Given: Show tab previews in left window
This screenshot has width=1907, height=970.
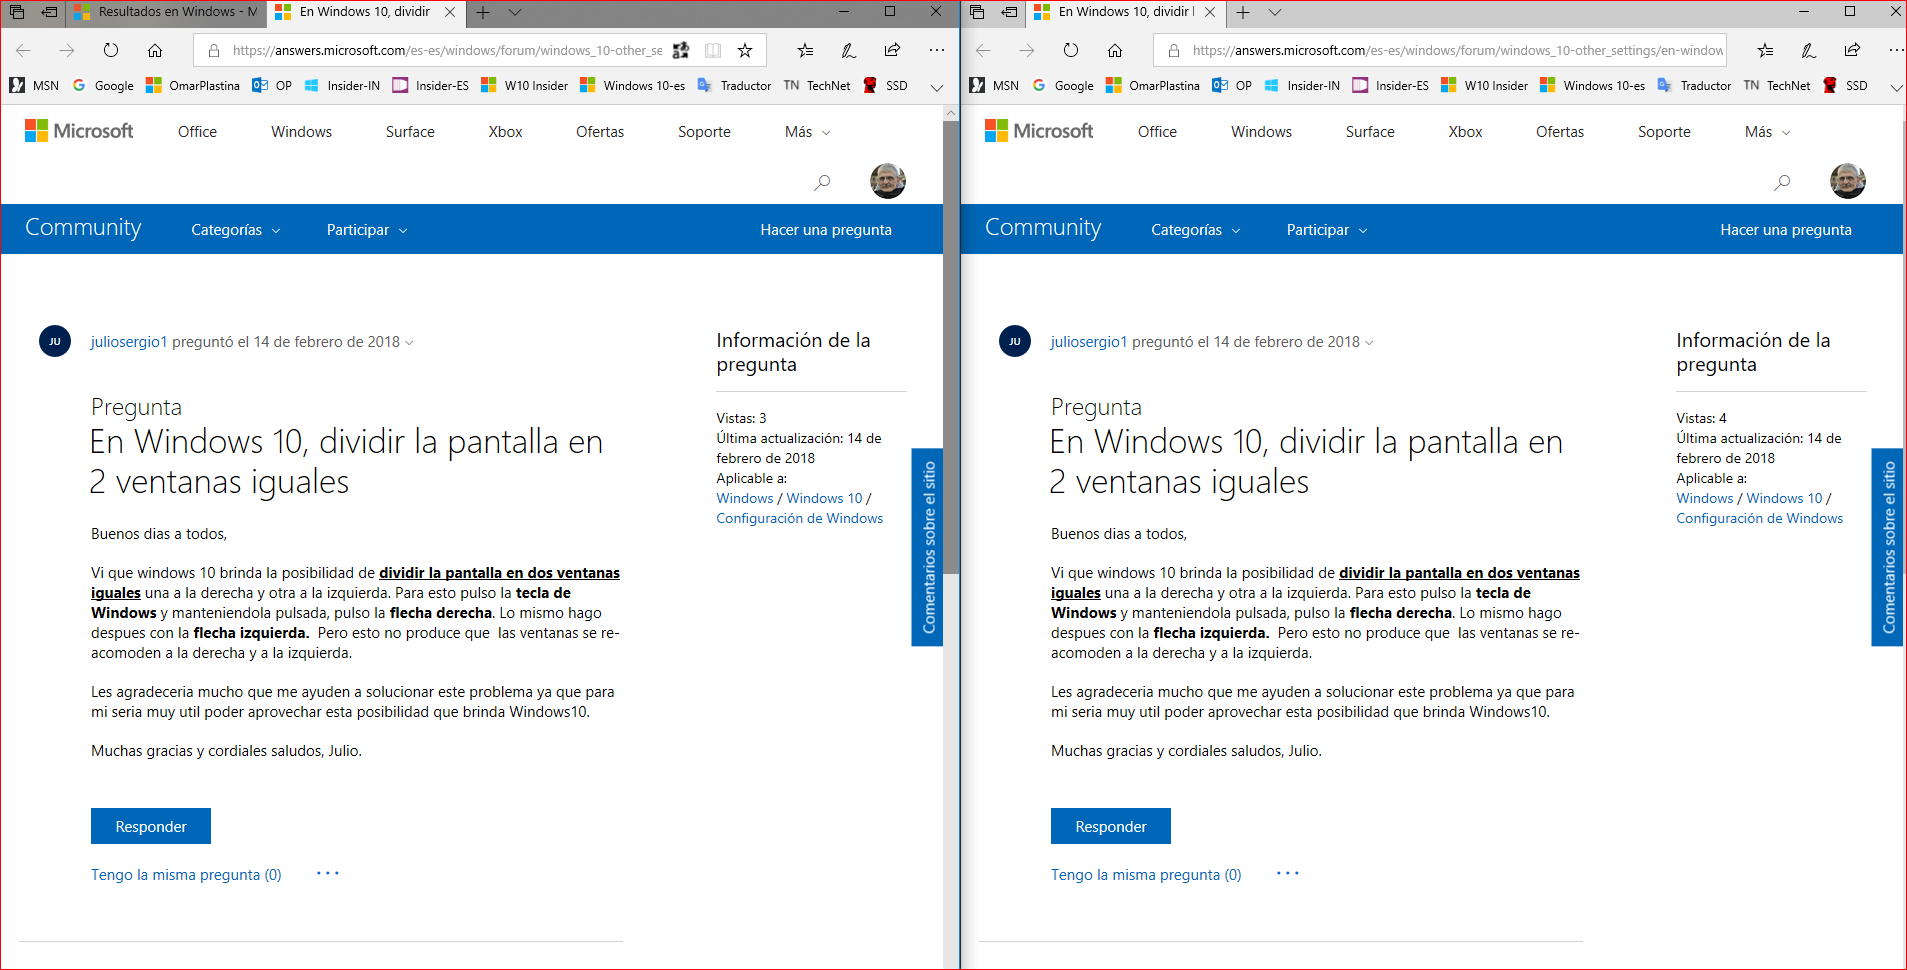Looking at the screenshot, I should point(515,12).
